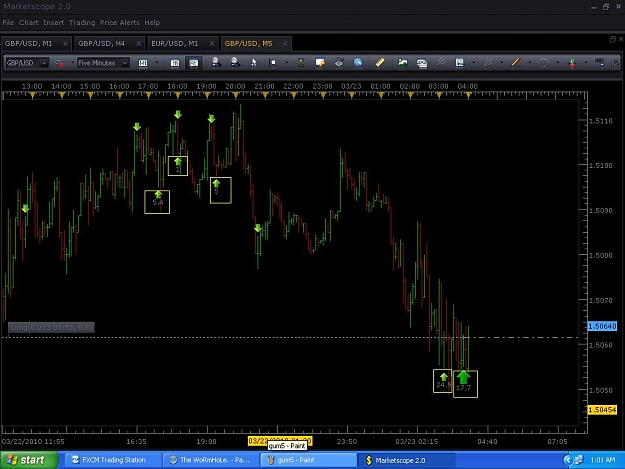
Task: Select the cursor pointer tool
Action: [254, 63]
